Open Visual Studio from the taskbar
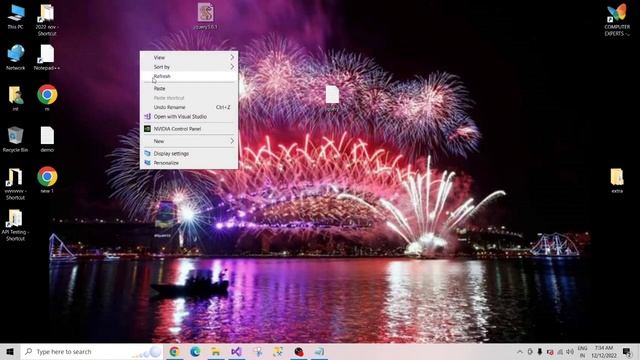Screen dimensions: 640x360 pyautogui.click(x=236, y=351)
